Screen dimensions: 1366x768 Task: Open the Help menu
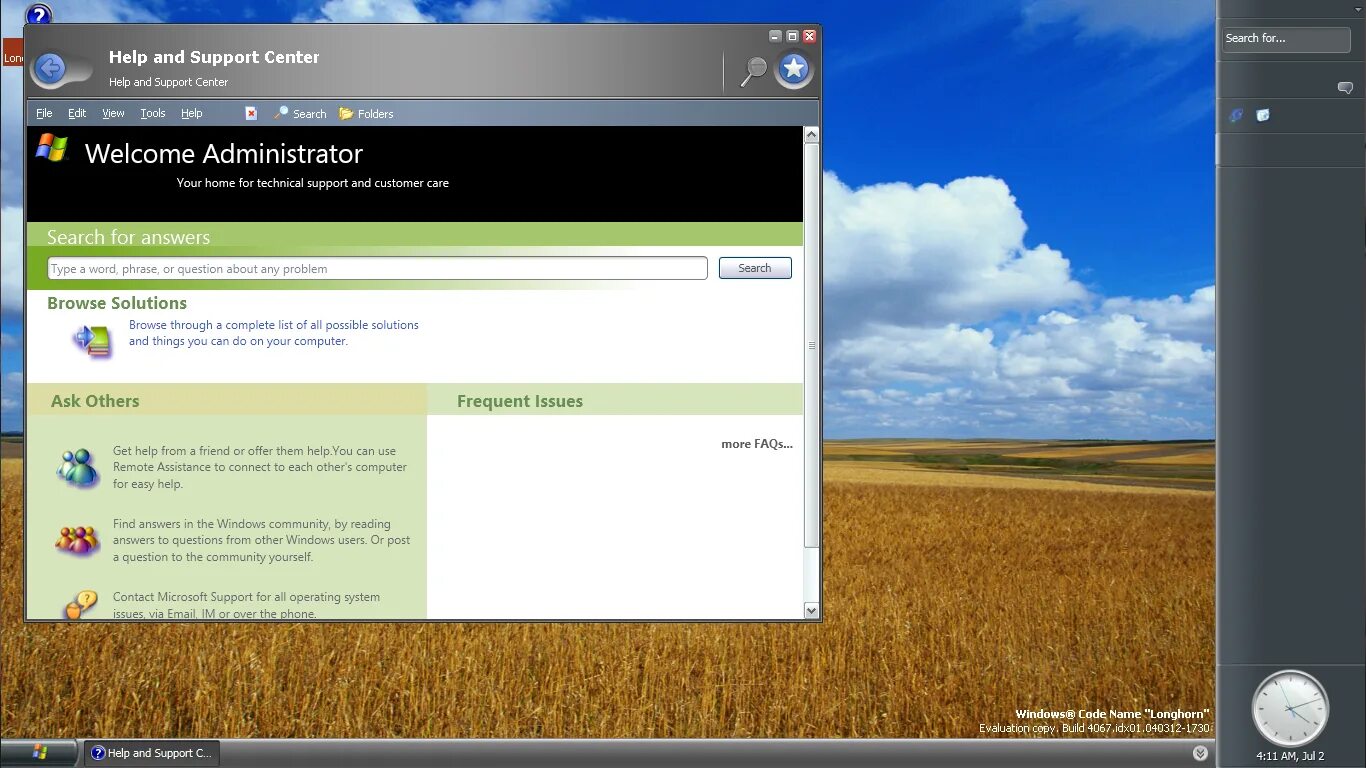[x=191, y=113]
